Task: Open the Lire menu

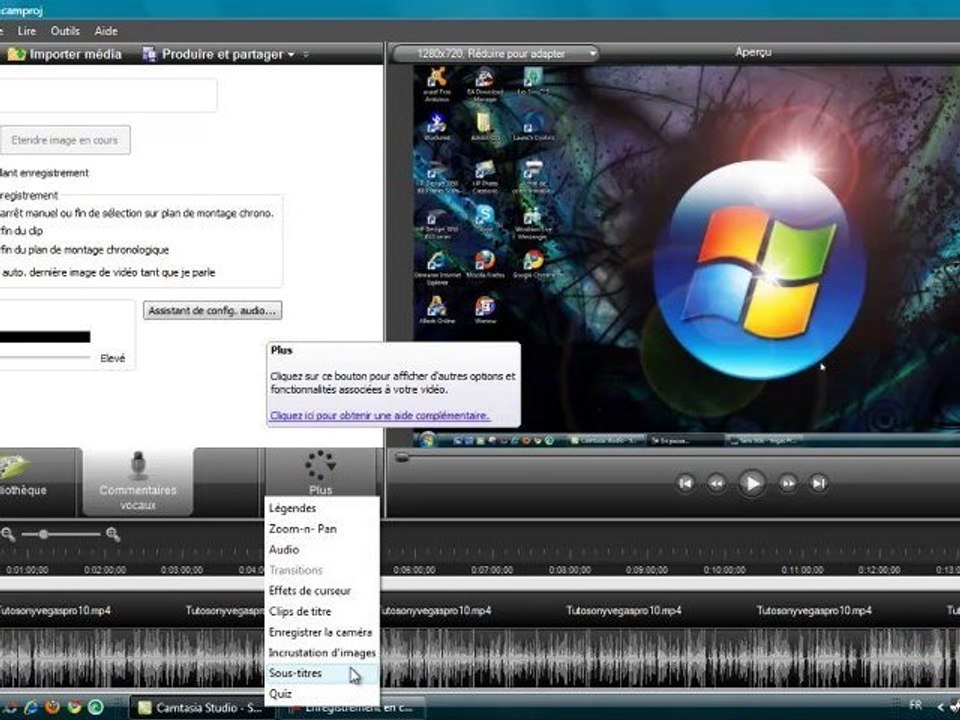Action: click(x=26, y=31)
